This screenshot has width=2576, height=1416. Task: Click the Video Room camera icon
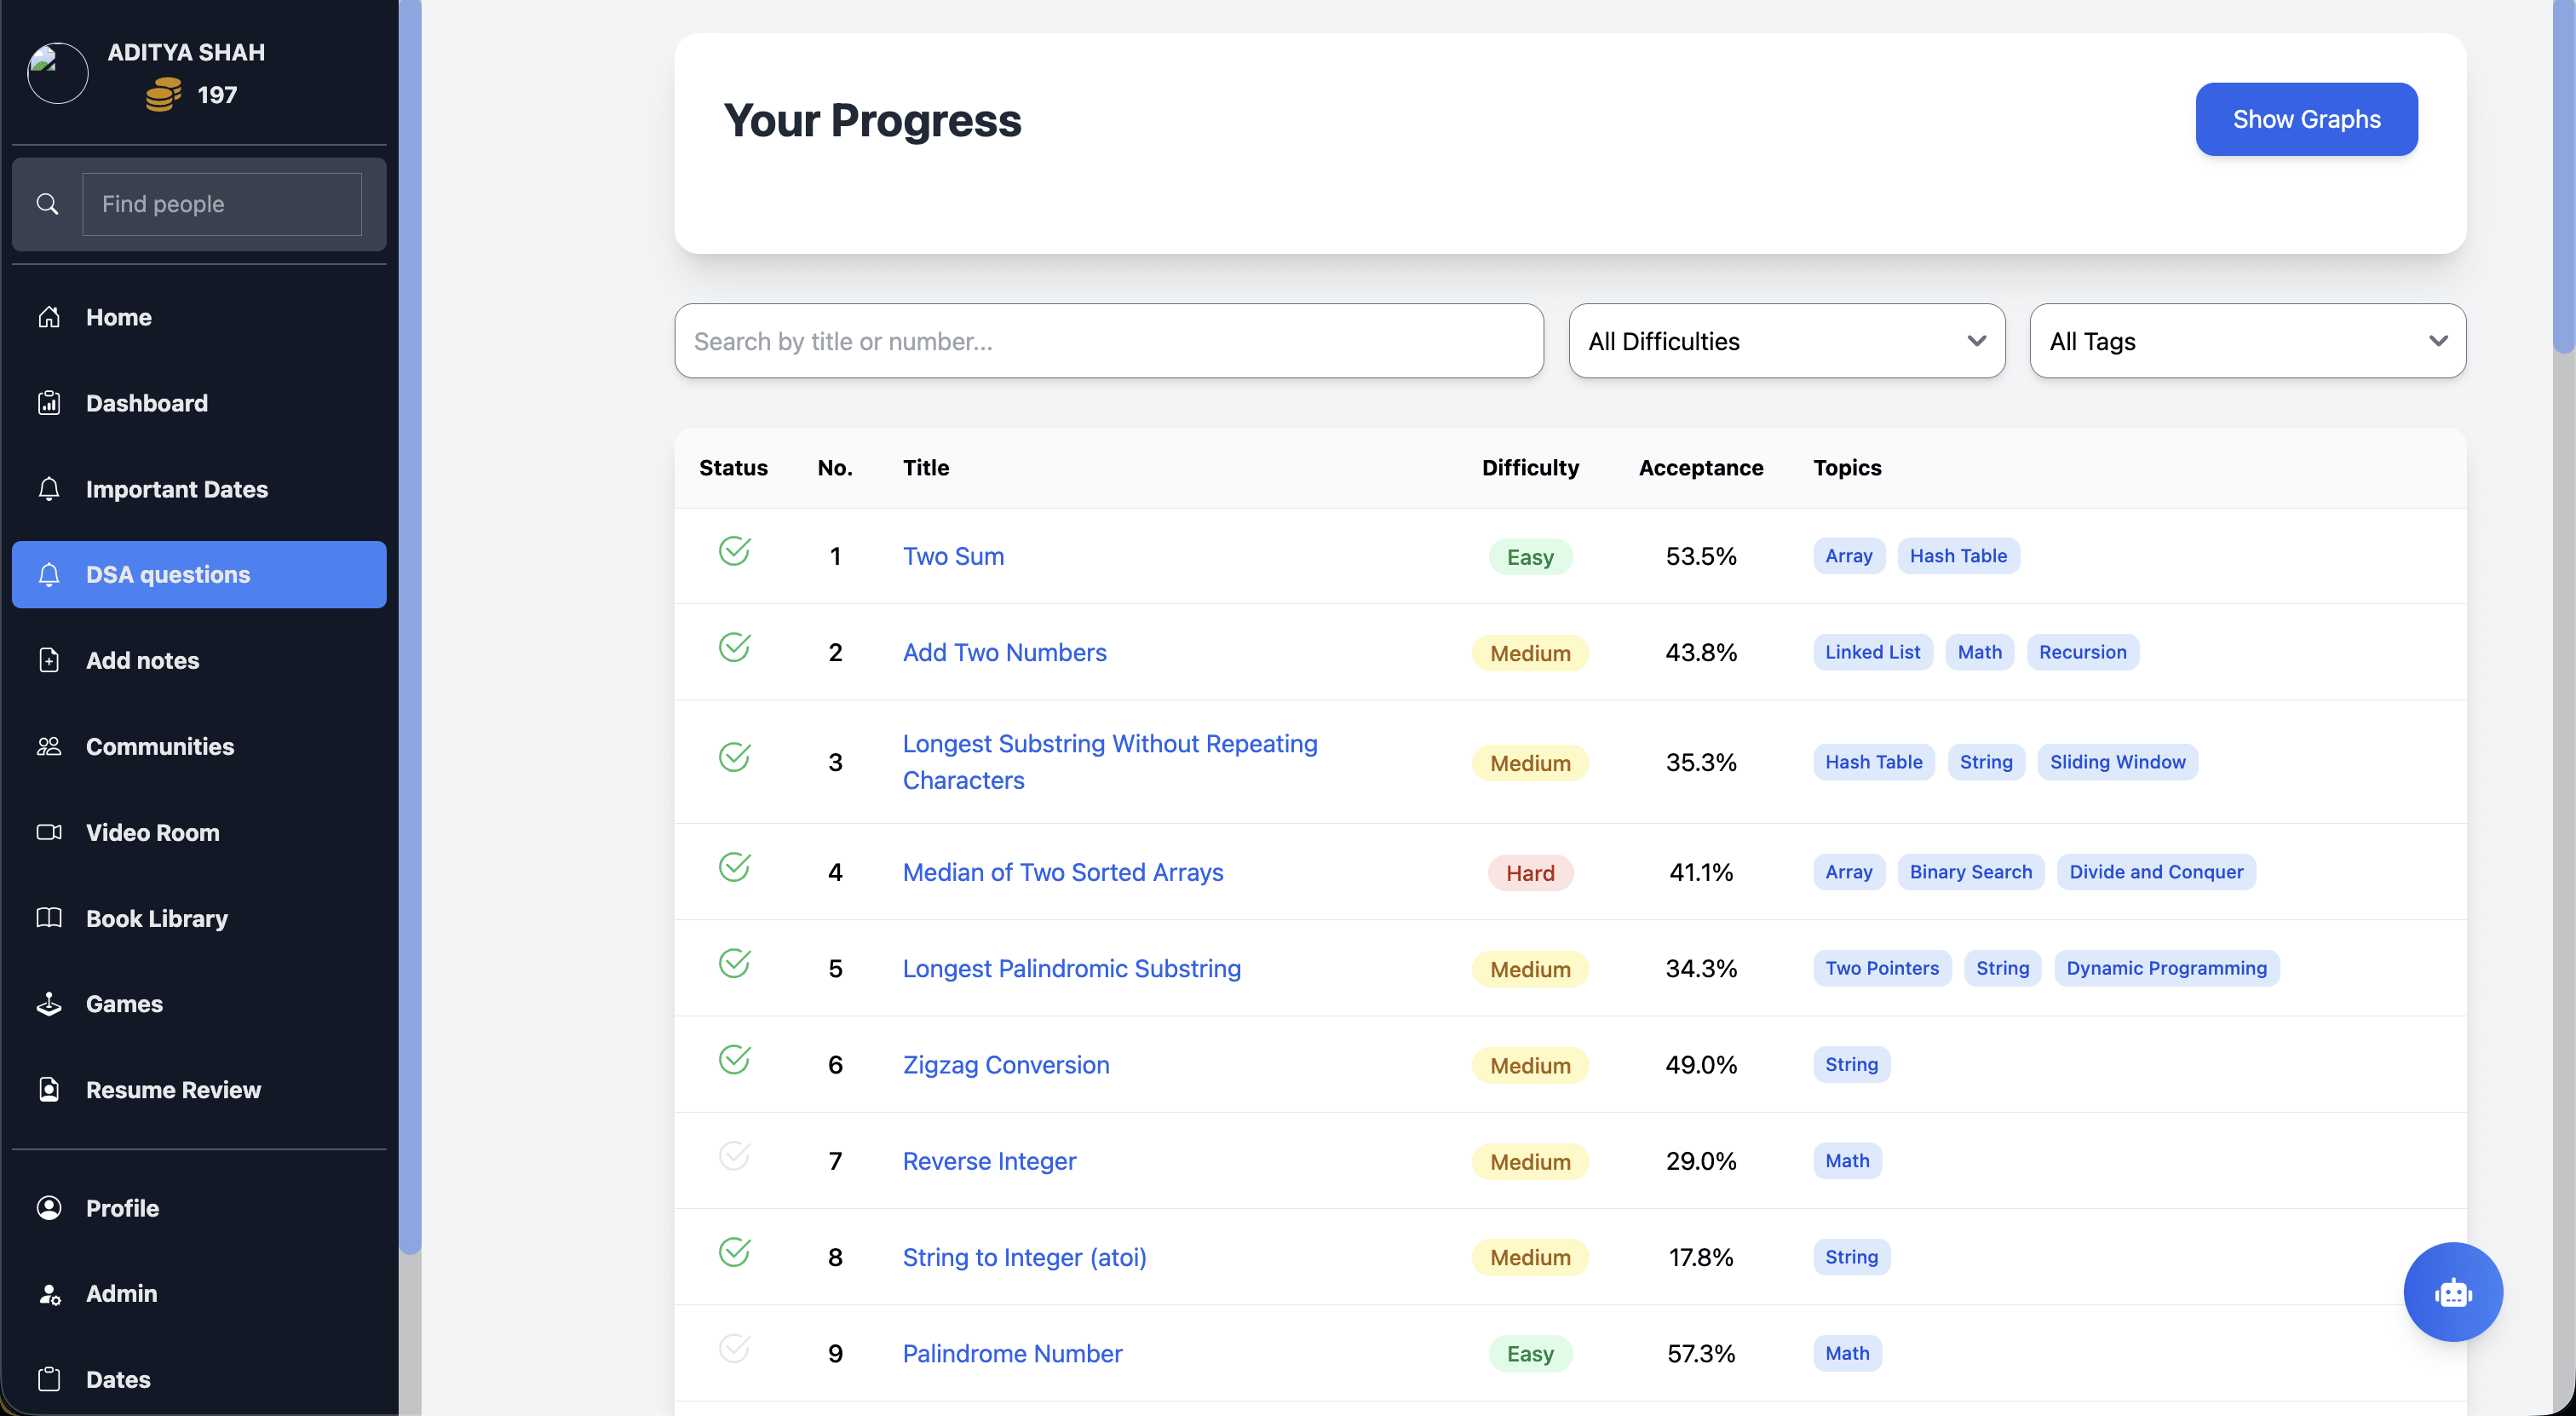[49, 832]
